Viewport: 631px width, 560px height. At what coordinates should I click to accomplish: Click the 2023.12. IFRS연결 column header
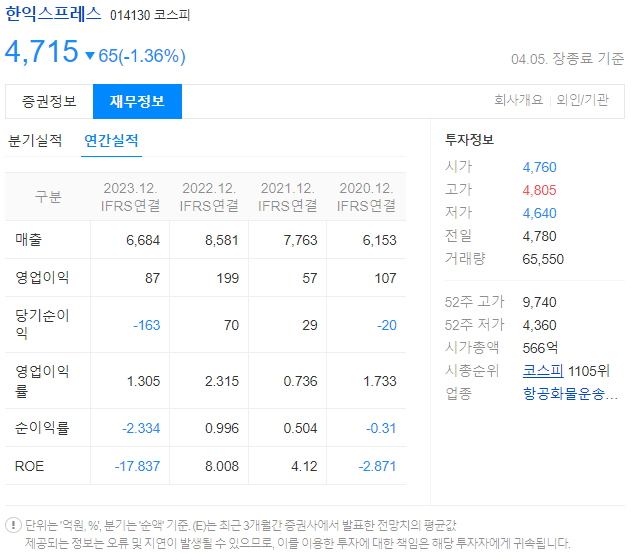click(x=130, y=197)
